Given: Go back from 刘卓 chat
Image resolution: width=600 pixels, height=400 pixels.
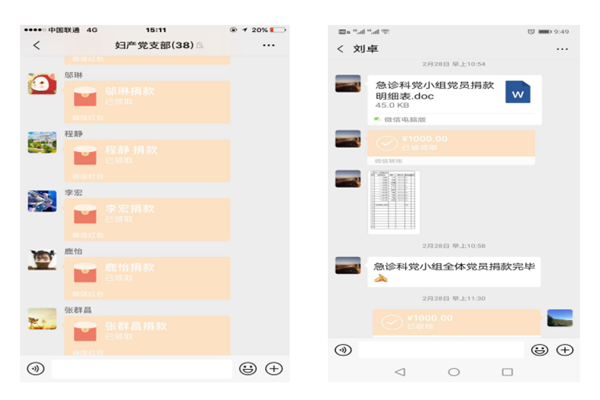Looking at the screenshot, I should (340, 48).
